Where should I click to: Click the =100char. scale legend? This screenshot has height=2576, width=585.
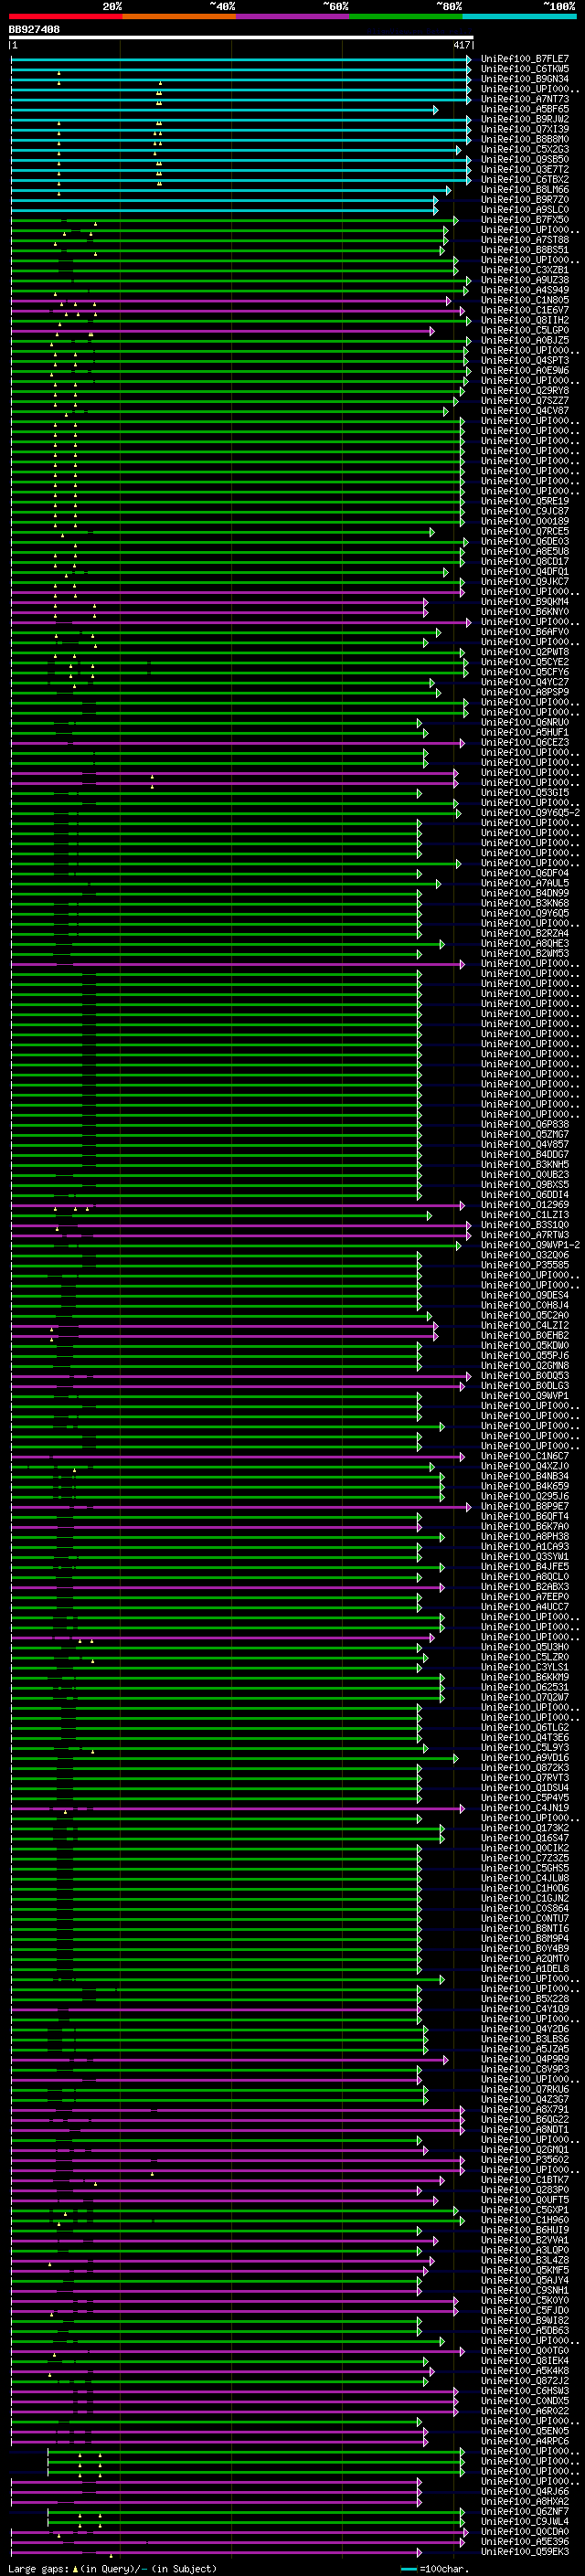(x=434, y=2568)
